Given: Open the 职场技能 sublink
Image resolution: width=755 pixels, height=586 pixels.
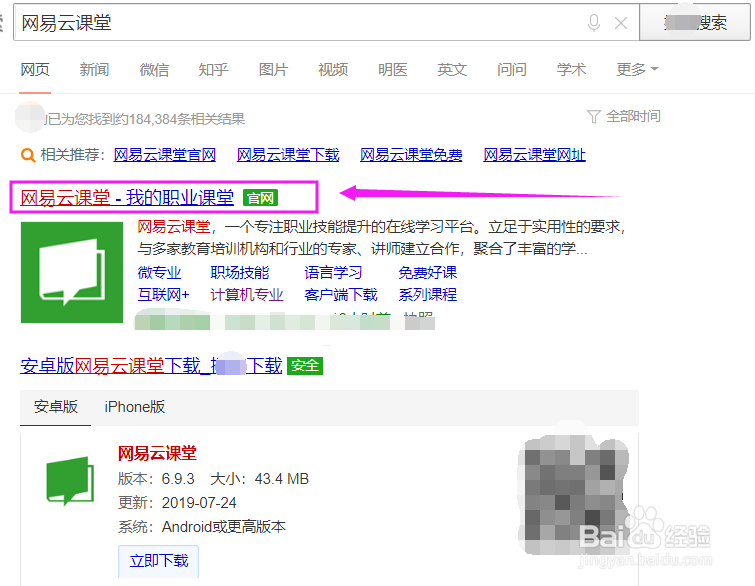Looking at the screenshot, I should coord(240,273).
